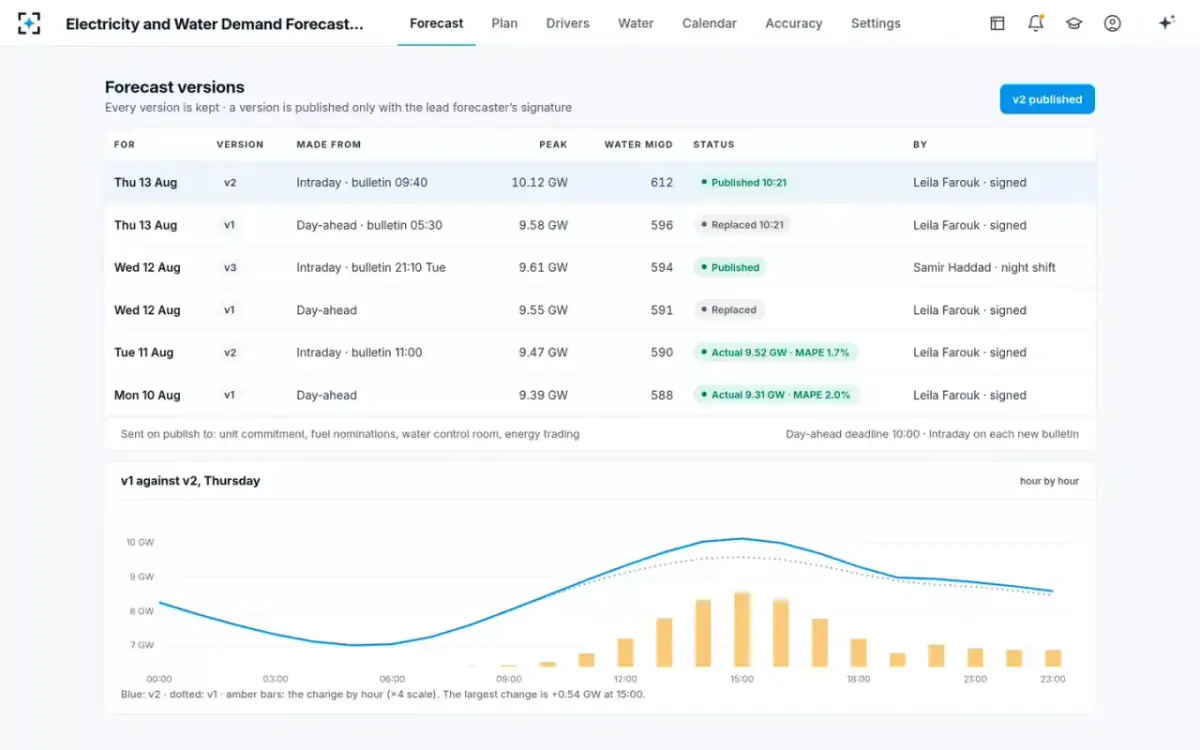Screen dimensions: 1200x750
Task: Click the 9.39 GW peak value
Action: [543, 395]
